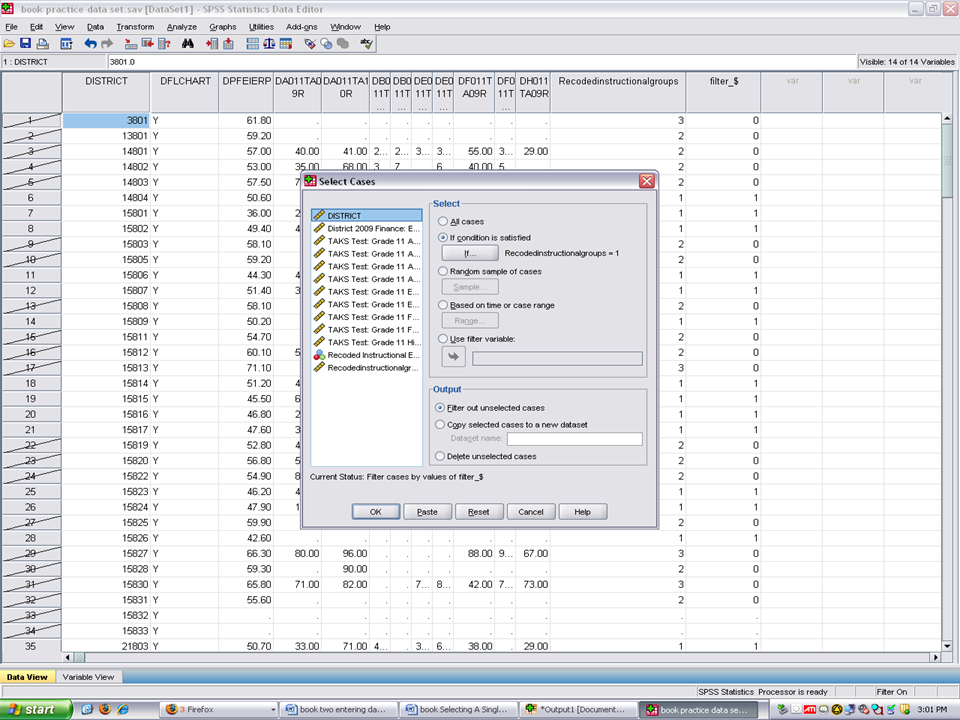Select the 'All cases' radio option
This screenshot has width=960, height=720.
coord(443,221)
